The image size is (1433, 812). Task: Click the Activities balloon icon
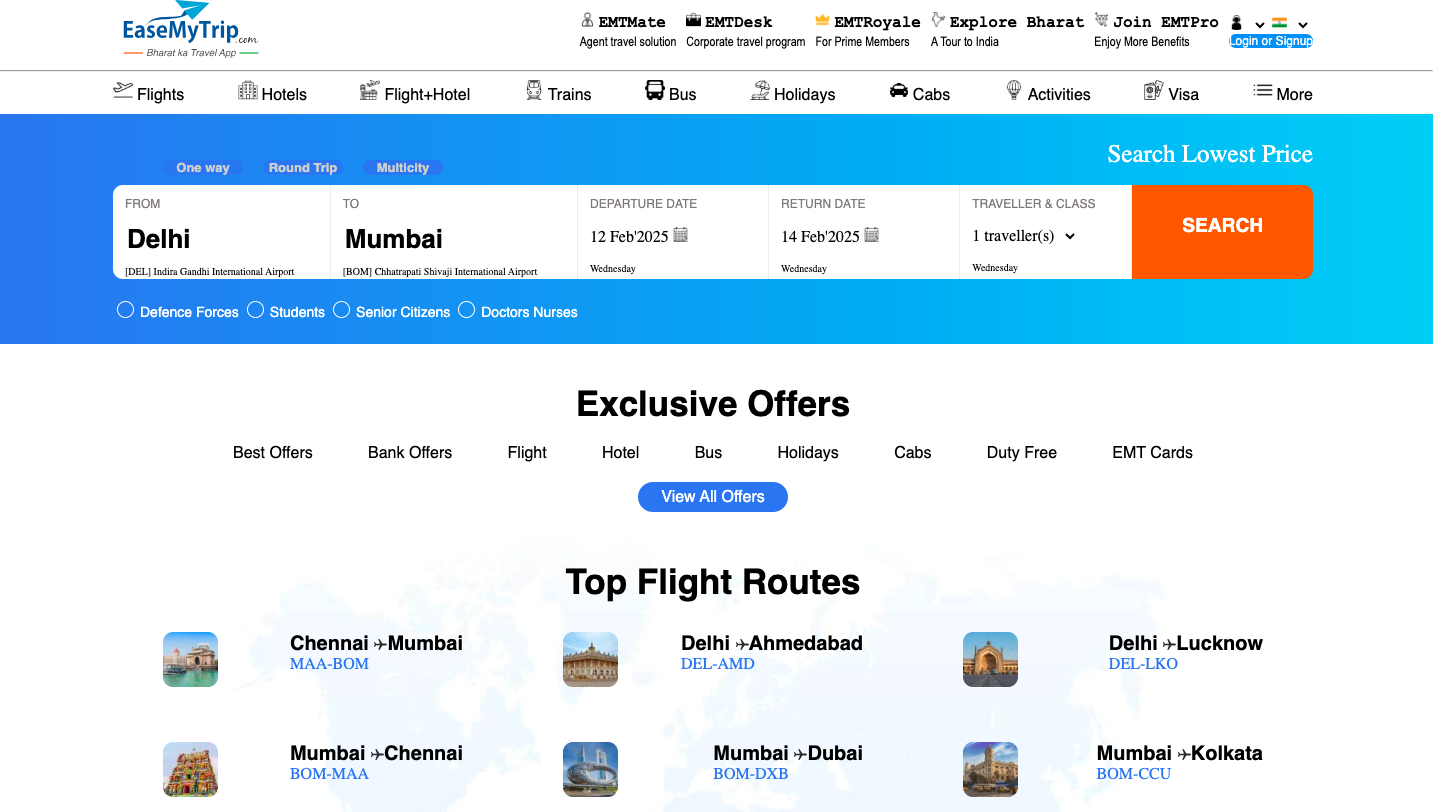pyautogui.click(x=1014, y=91)
